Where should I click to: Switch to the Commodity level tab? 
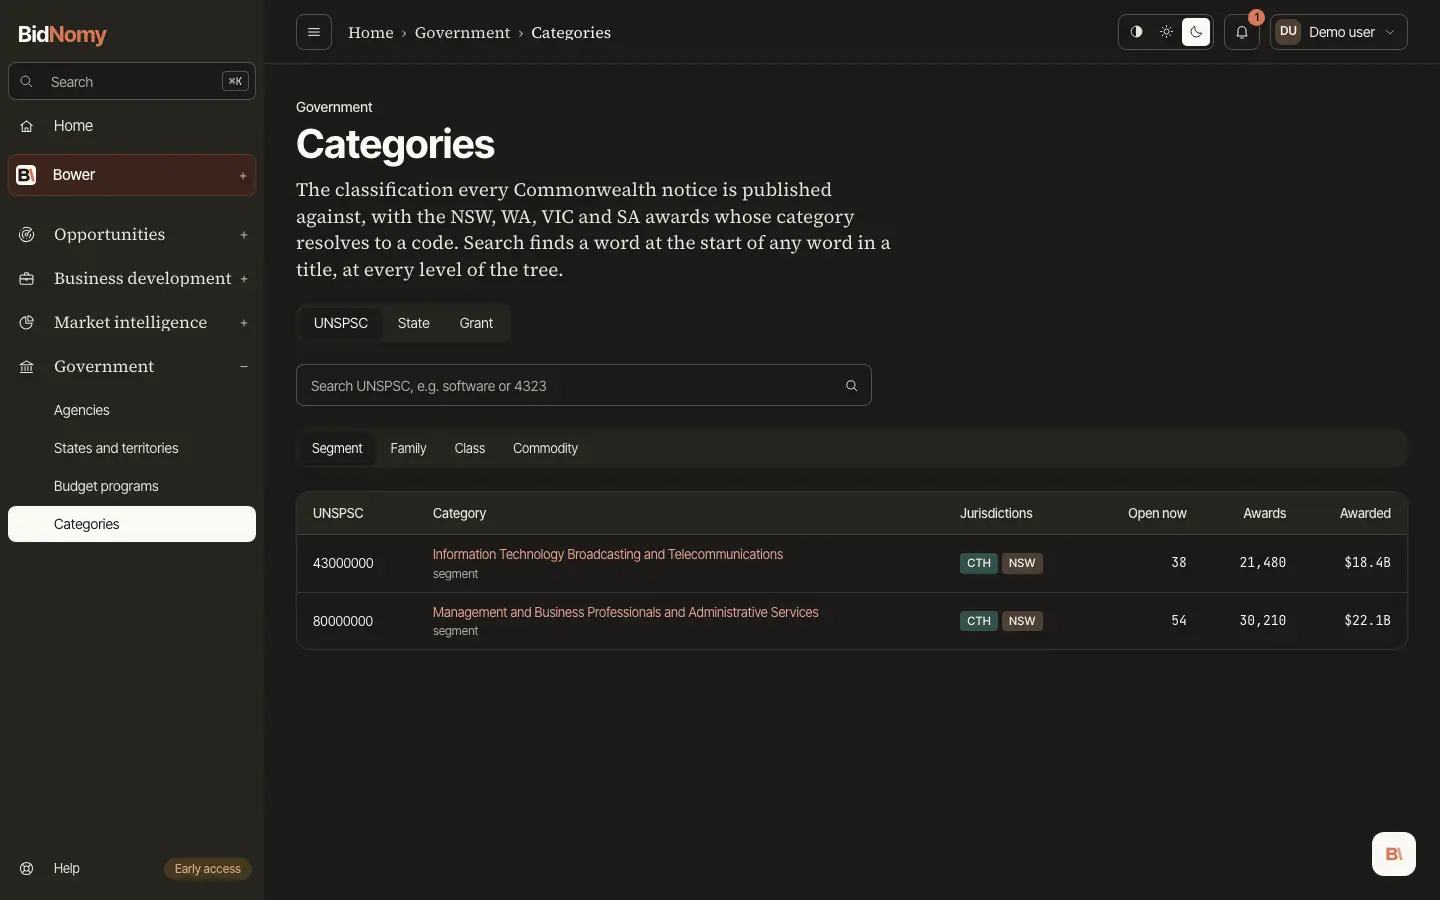[x=545, y=449]
